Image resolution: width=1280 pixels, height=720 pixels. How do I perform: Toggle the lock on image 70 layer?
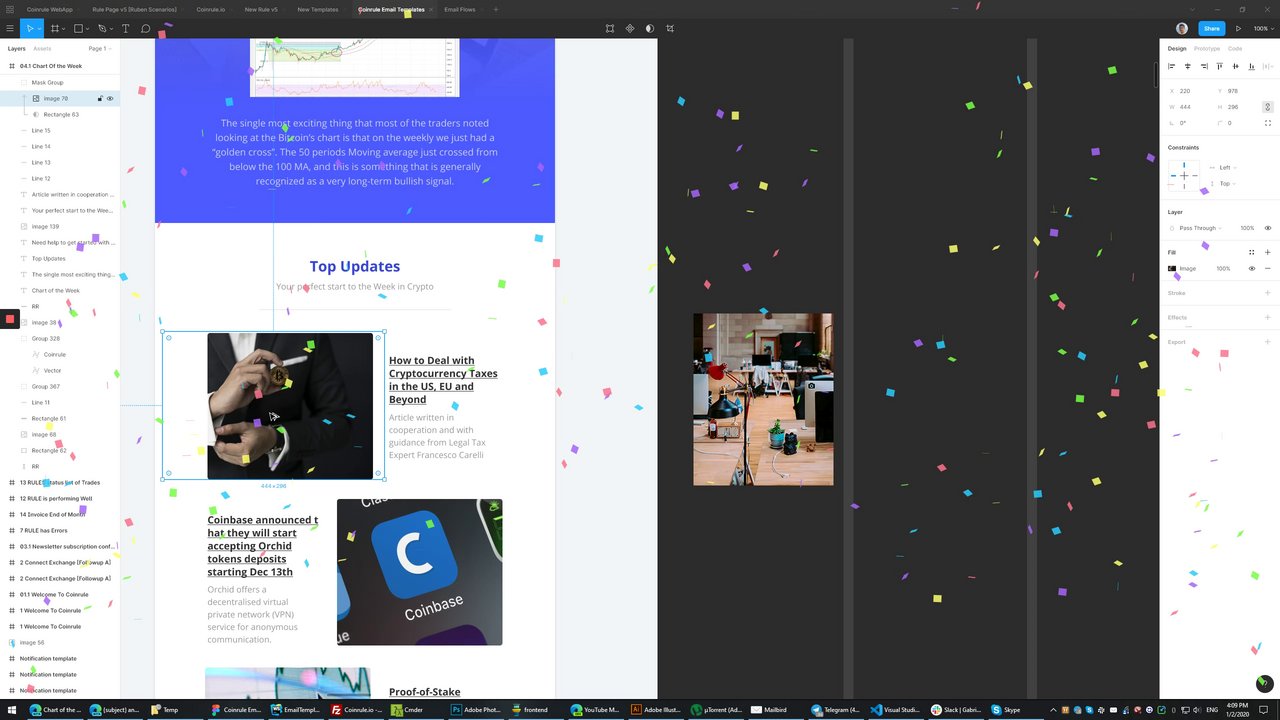pos(99,99)
